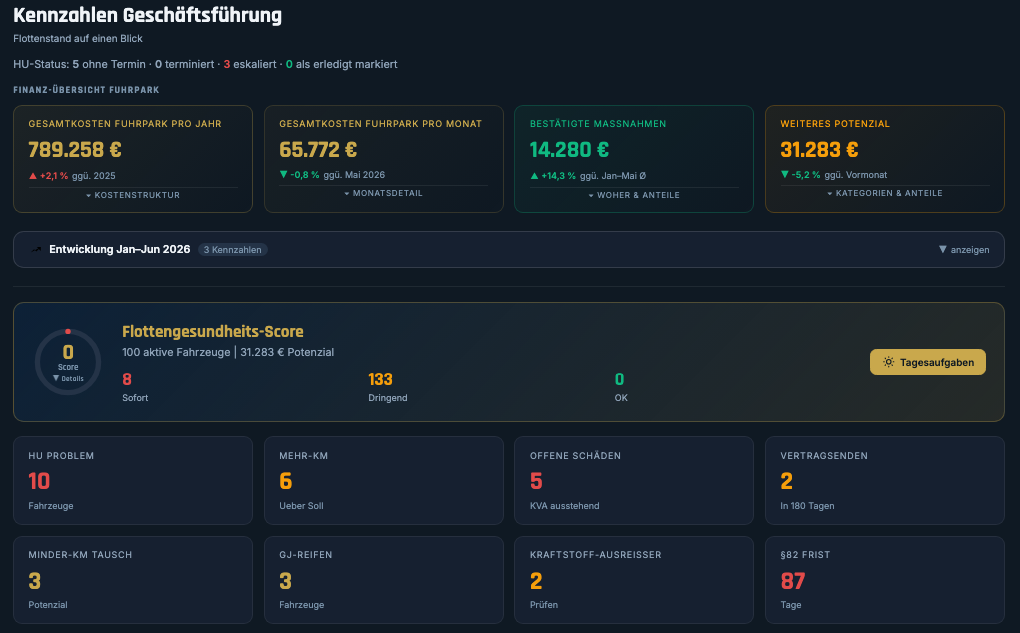Open the HU Problem card
The height and width of the screenshot is (633, 1020).
(133, 481)
